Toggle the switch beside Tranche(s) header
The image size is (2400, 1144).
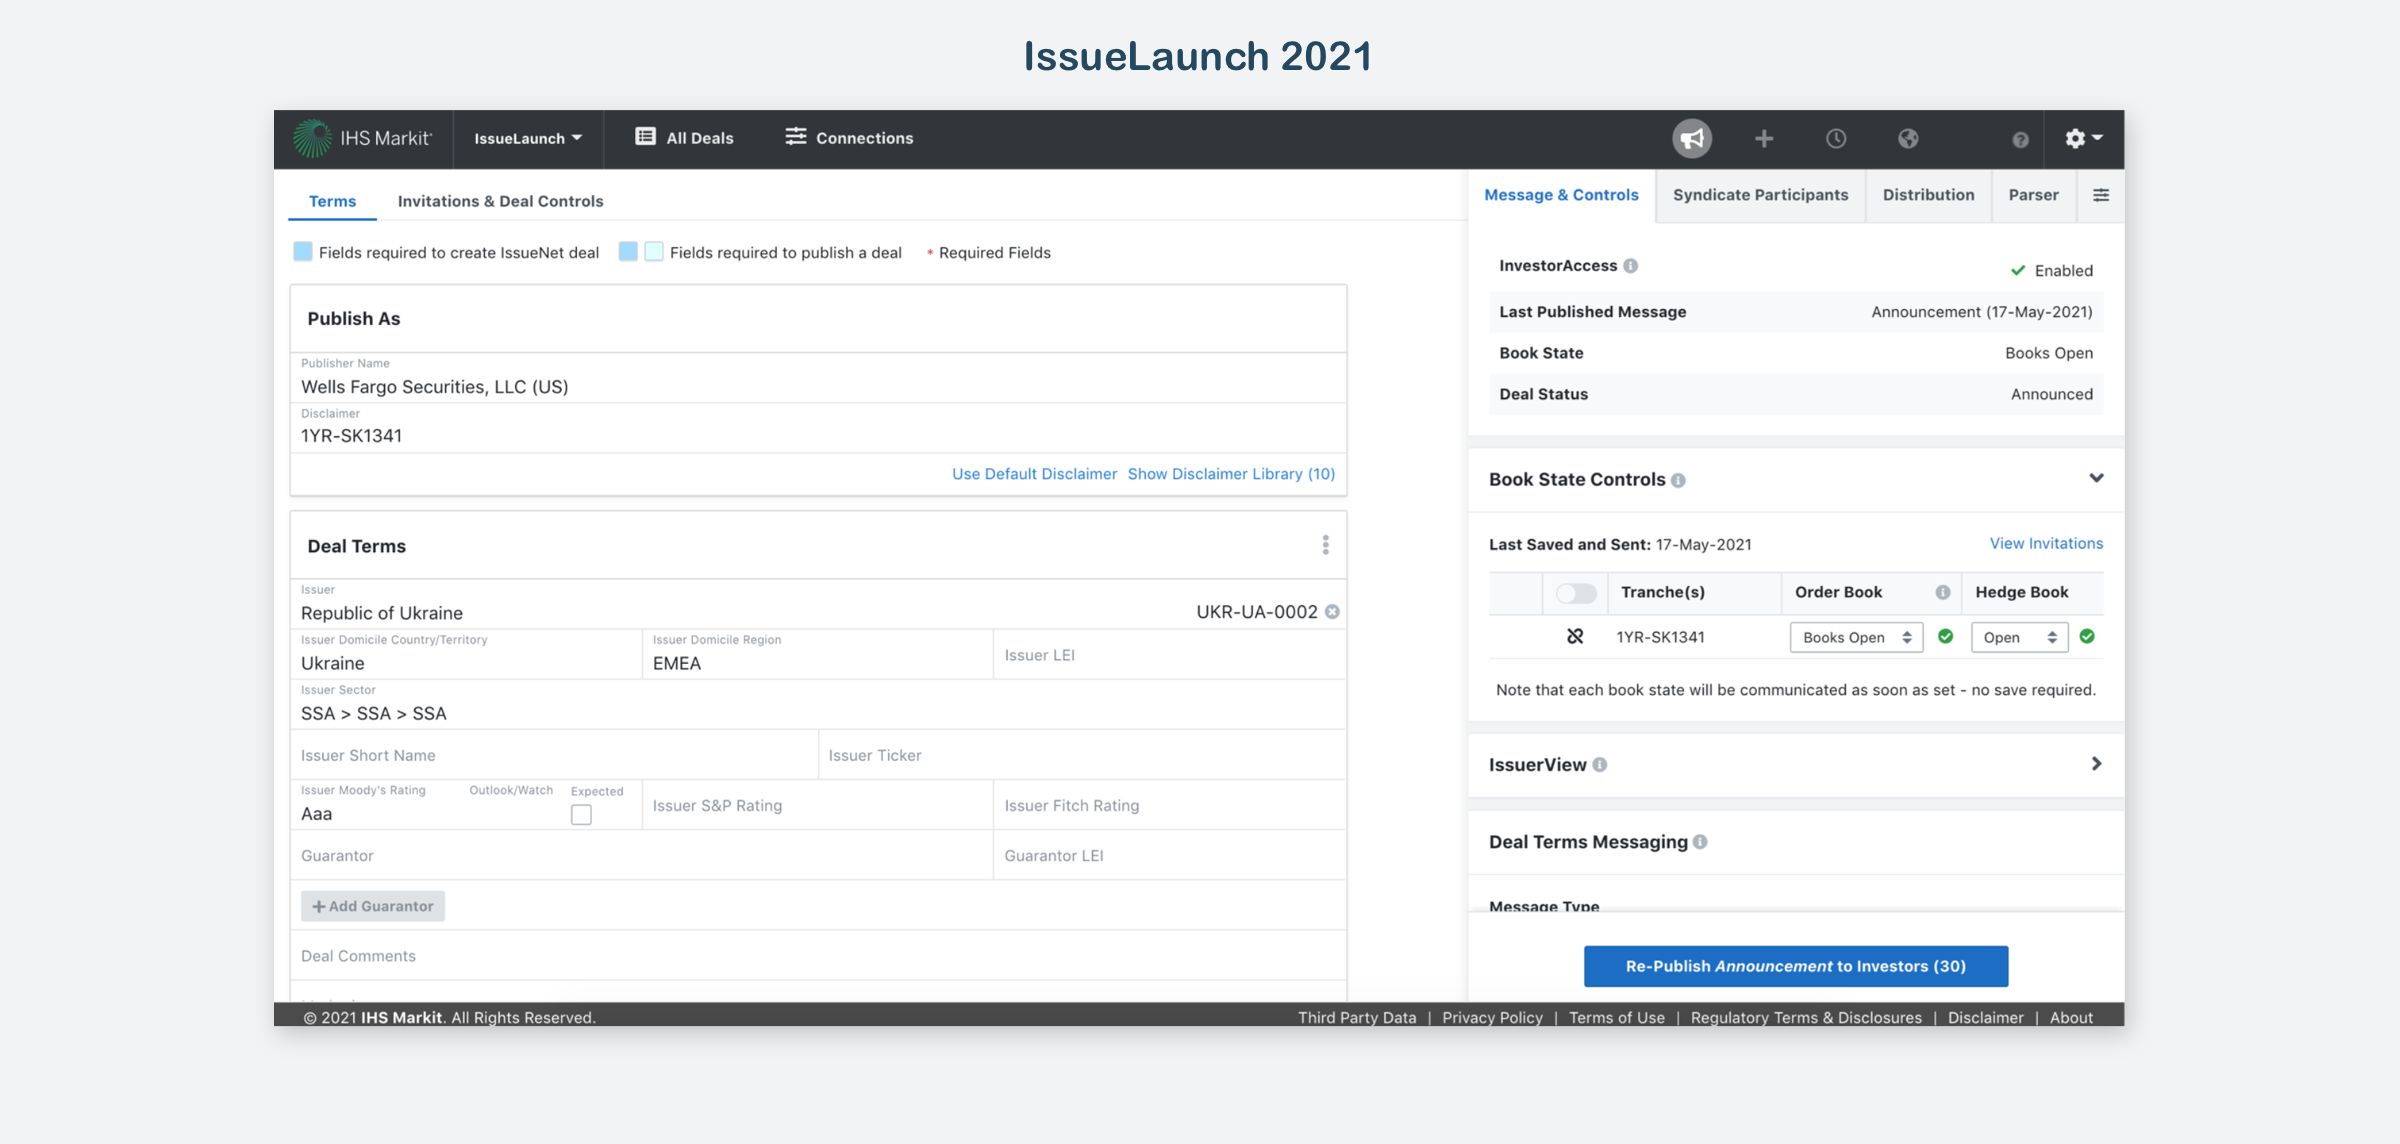[x=1576, y=593]
